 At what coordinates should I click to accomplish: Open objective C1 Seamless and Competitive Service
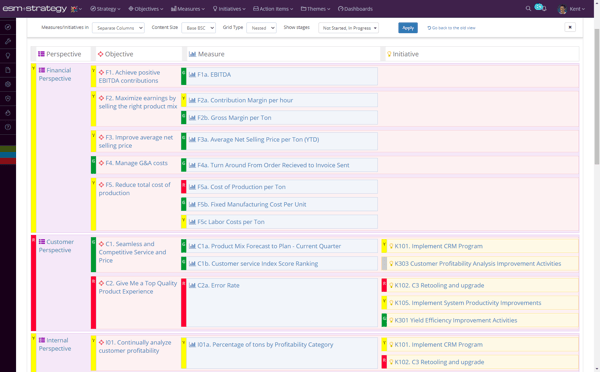click(x=132, y=252)
